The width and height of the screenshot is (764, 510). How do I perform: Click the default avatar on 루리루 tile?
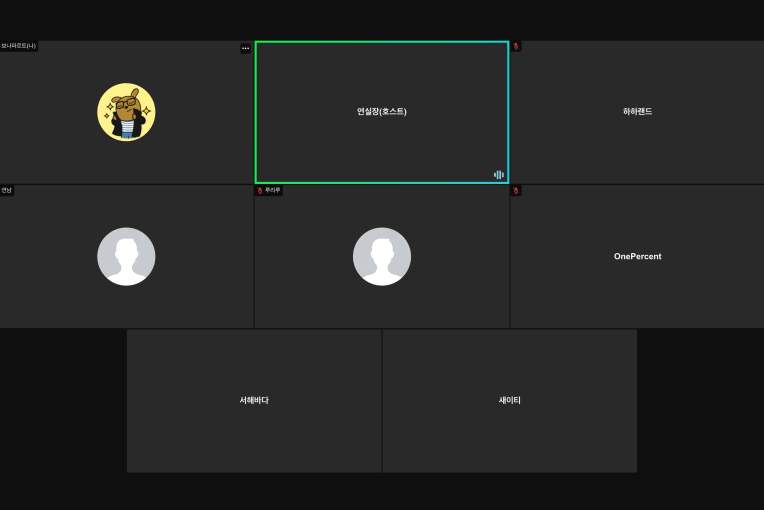pos(382,256)
